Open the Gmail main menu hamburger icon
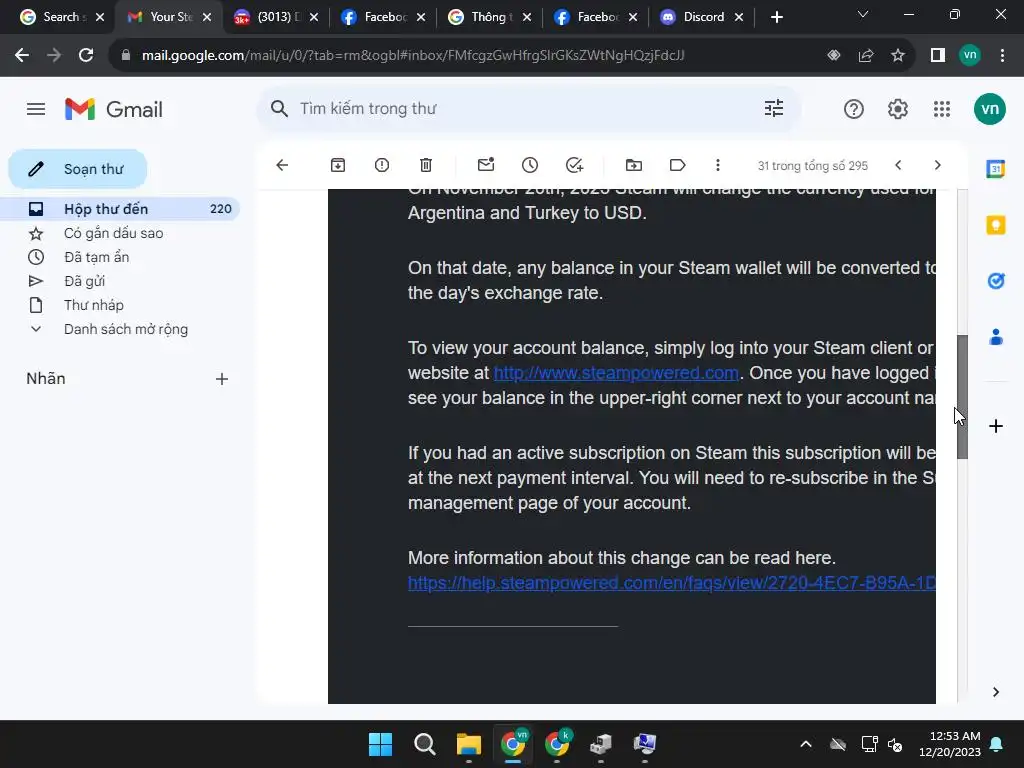 (x=36, y=109)
